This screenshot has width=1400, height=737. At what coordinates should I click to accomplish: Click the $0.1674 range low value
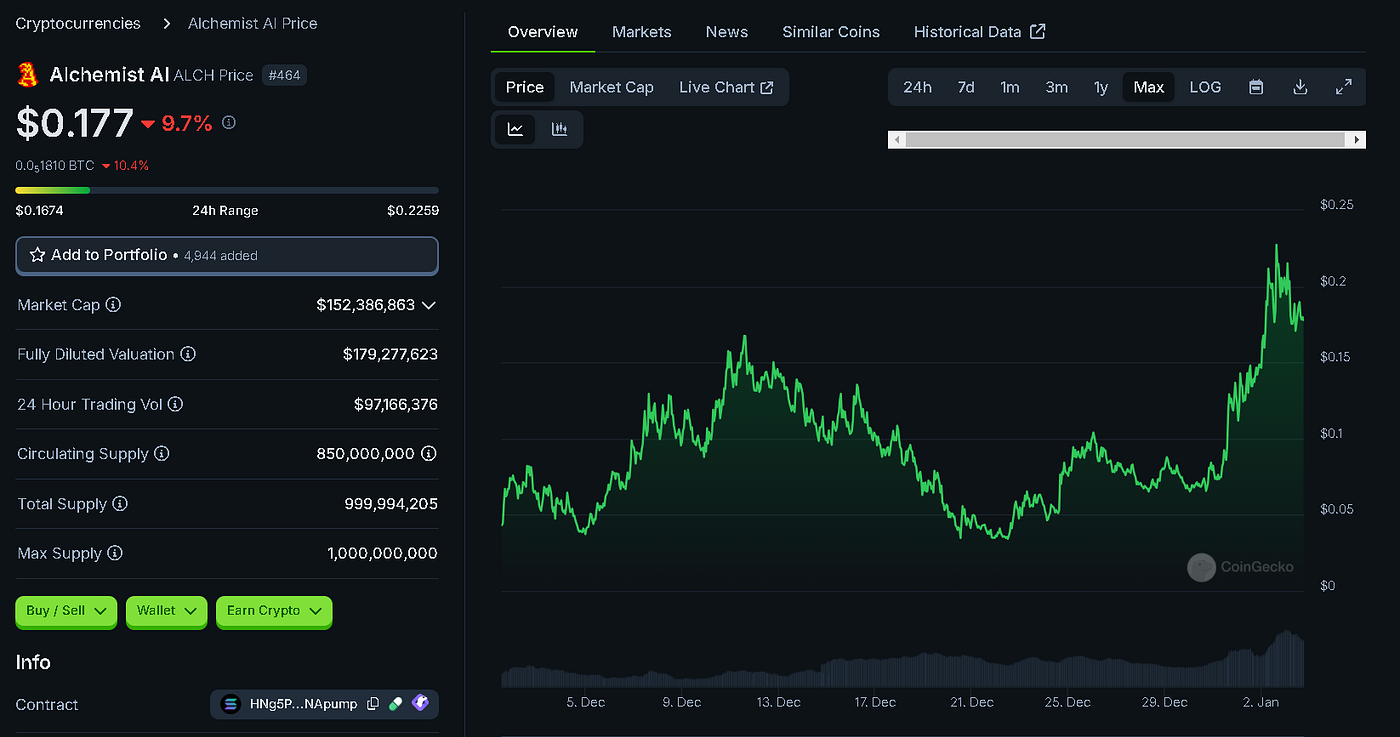pos(40,211)
